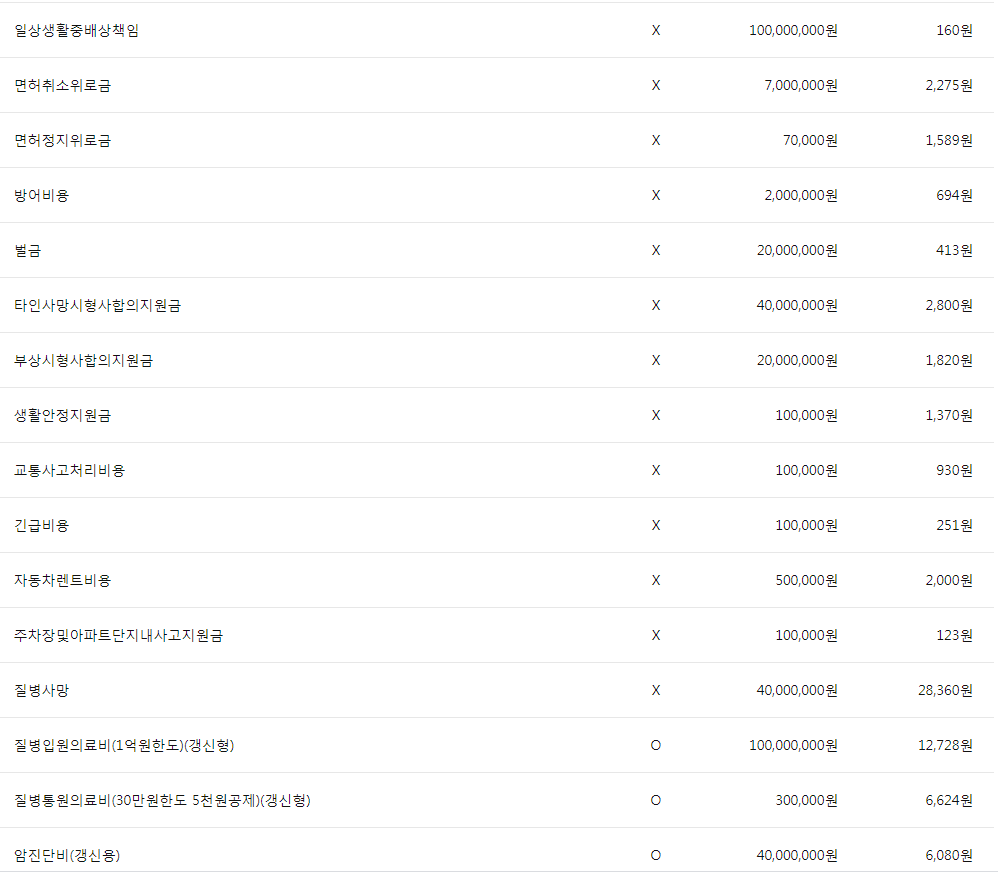The width and height of the screenshot is (998, 872).
Task: Click the 28,360원 premium value
Action: point(945,691)
